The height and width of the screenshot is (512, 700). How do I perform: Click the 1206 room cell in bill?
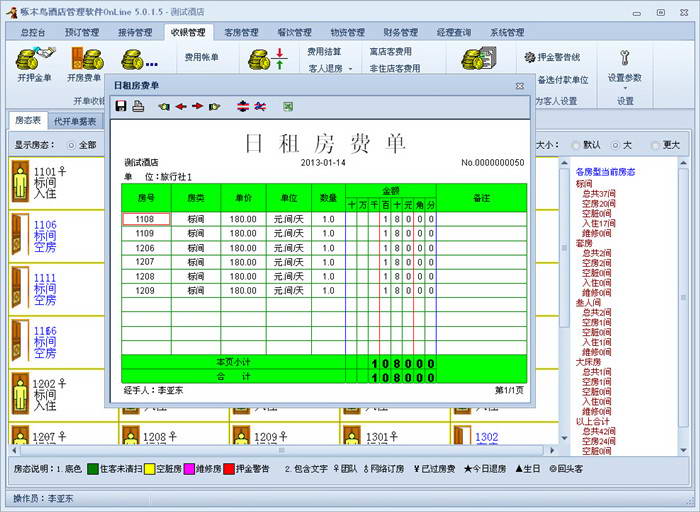click(x=146, y=248)
